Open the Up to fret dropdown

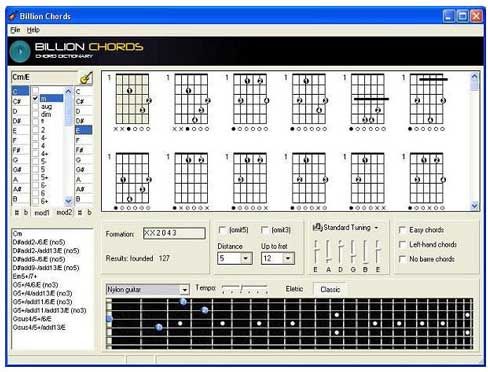click(288, 258)
